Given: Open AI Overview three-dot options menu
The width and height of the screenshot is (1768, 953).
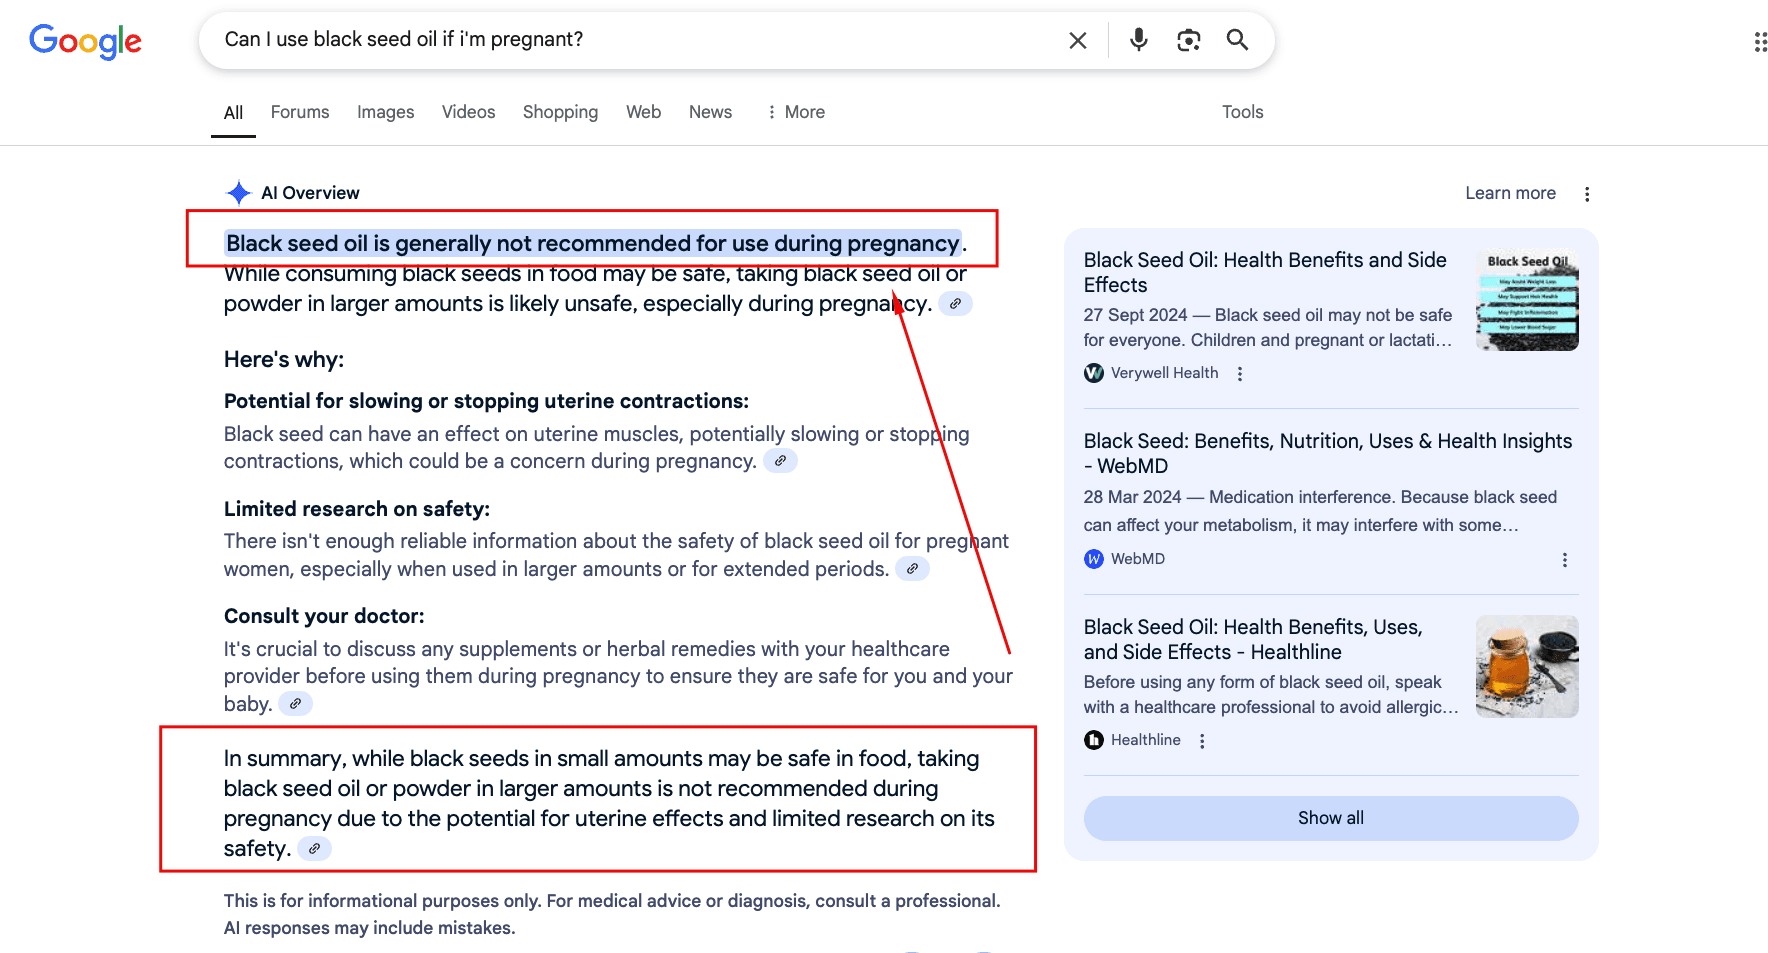Looking at the screenshot, I should click(1587, 194).
